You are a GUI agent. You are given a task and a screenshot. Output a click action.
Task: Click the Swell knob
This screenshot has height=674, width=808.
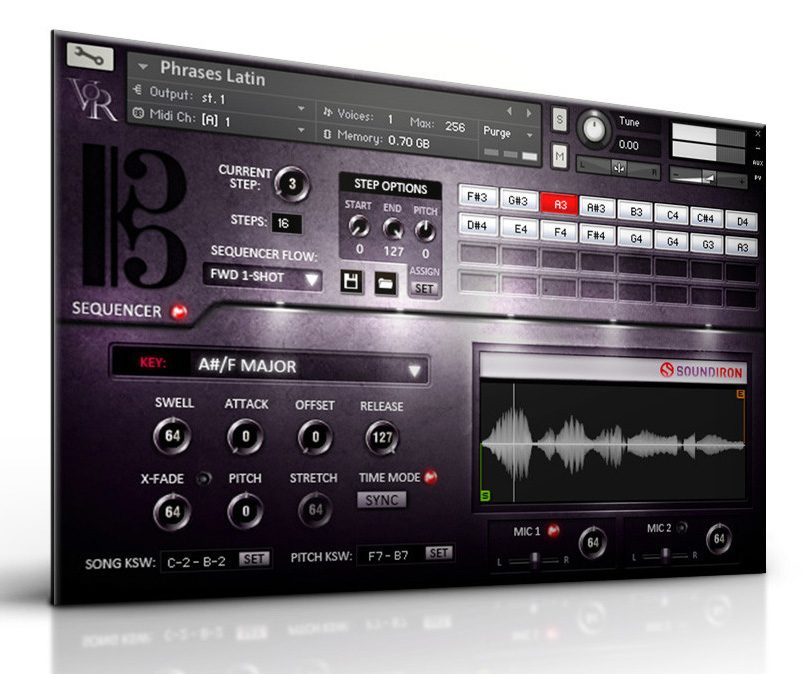172,436
